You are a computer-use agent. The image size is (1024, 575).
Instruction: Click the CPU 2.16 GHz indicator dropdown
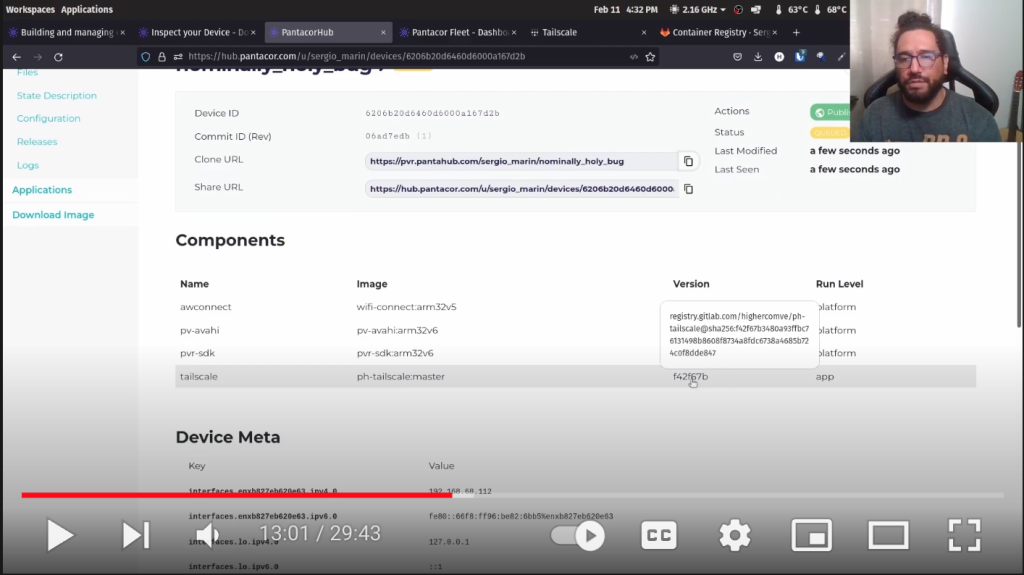point(697,9)
